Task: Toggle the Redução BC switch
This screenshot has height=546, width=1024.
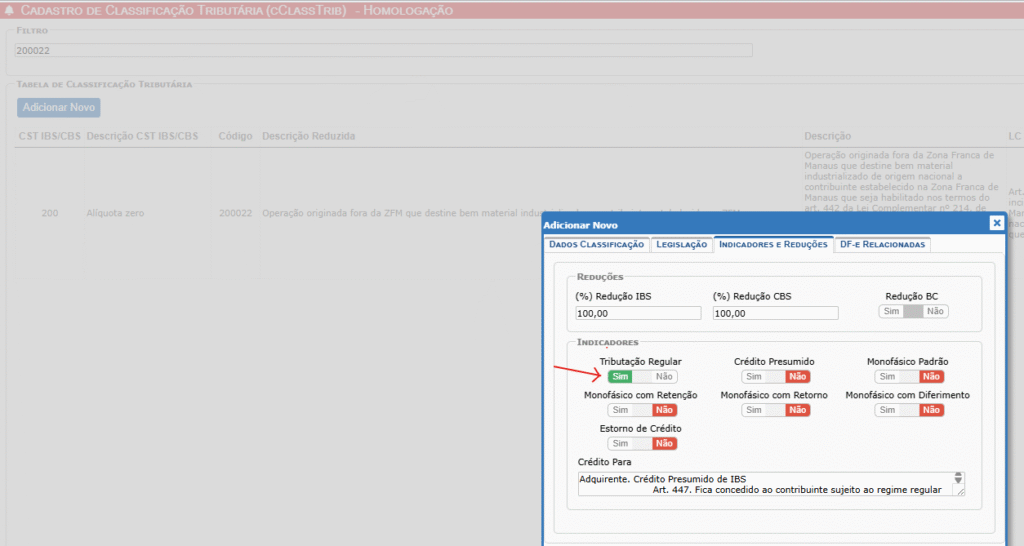Action: coord(912,312)
